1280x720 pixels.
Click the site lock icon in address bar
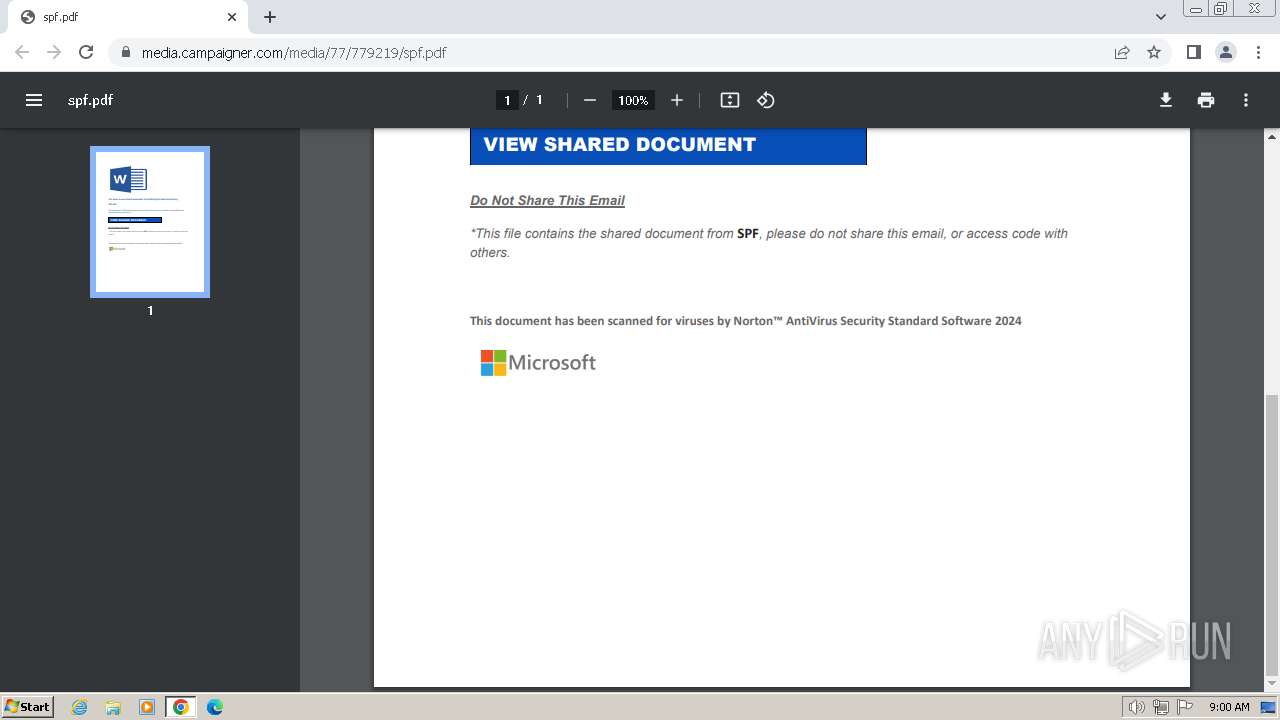(x=125, y=52)
